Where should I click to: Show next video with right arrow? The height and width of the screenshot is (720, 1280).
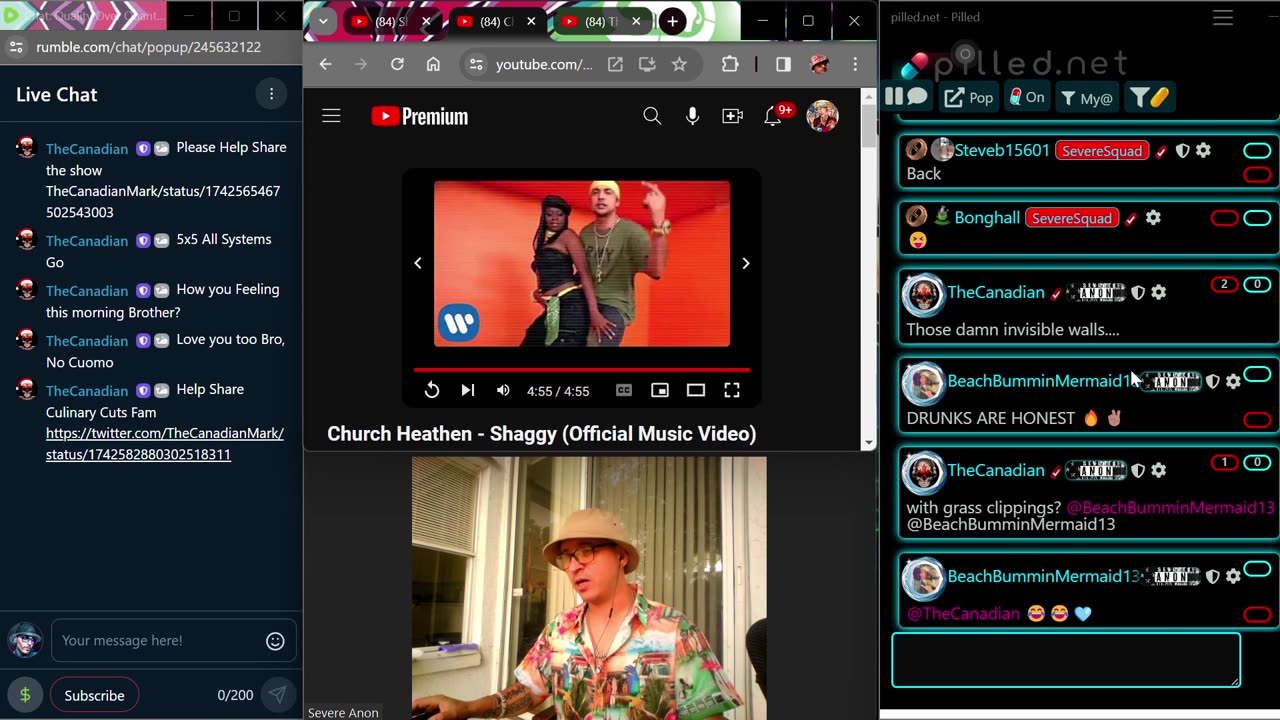point(745,263)
